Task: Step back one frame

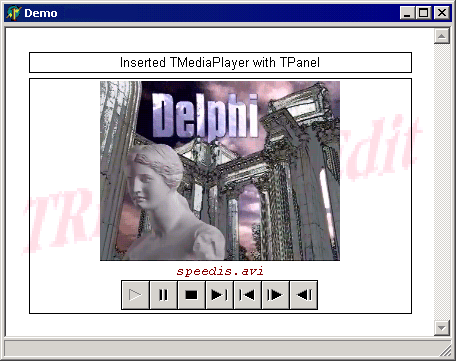Action: tap(303, 295)
